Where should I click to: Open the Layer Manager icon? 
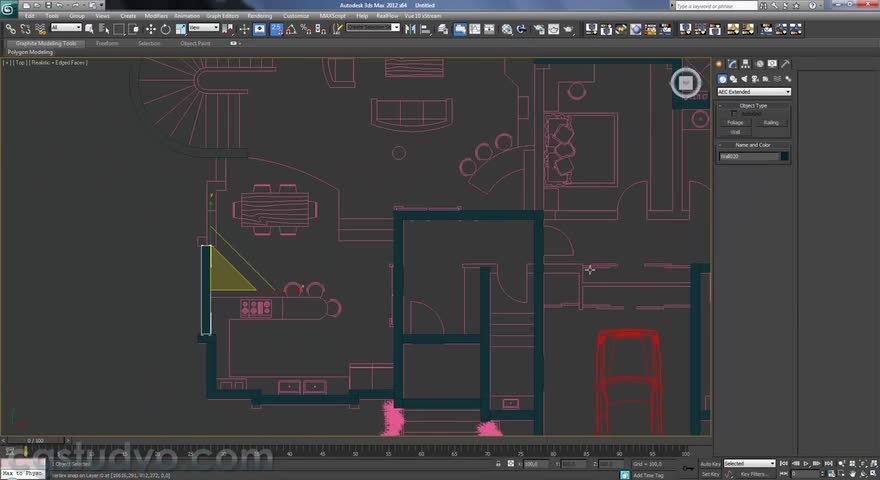pos(443,29)
